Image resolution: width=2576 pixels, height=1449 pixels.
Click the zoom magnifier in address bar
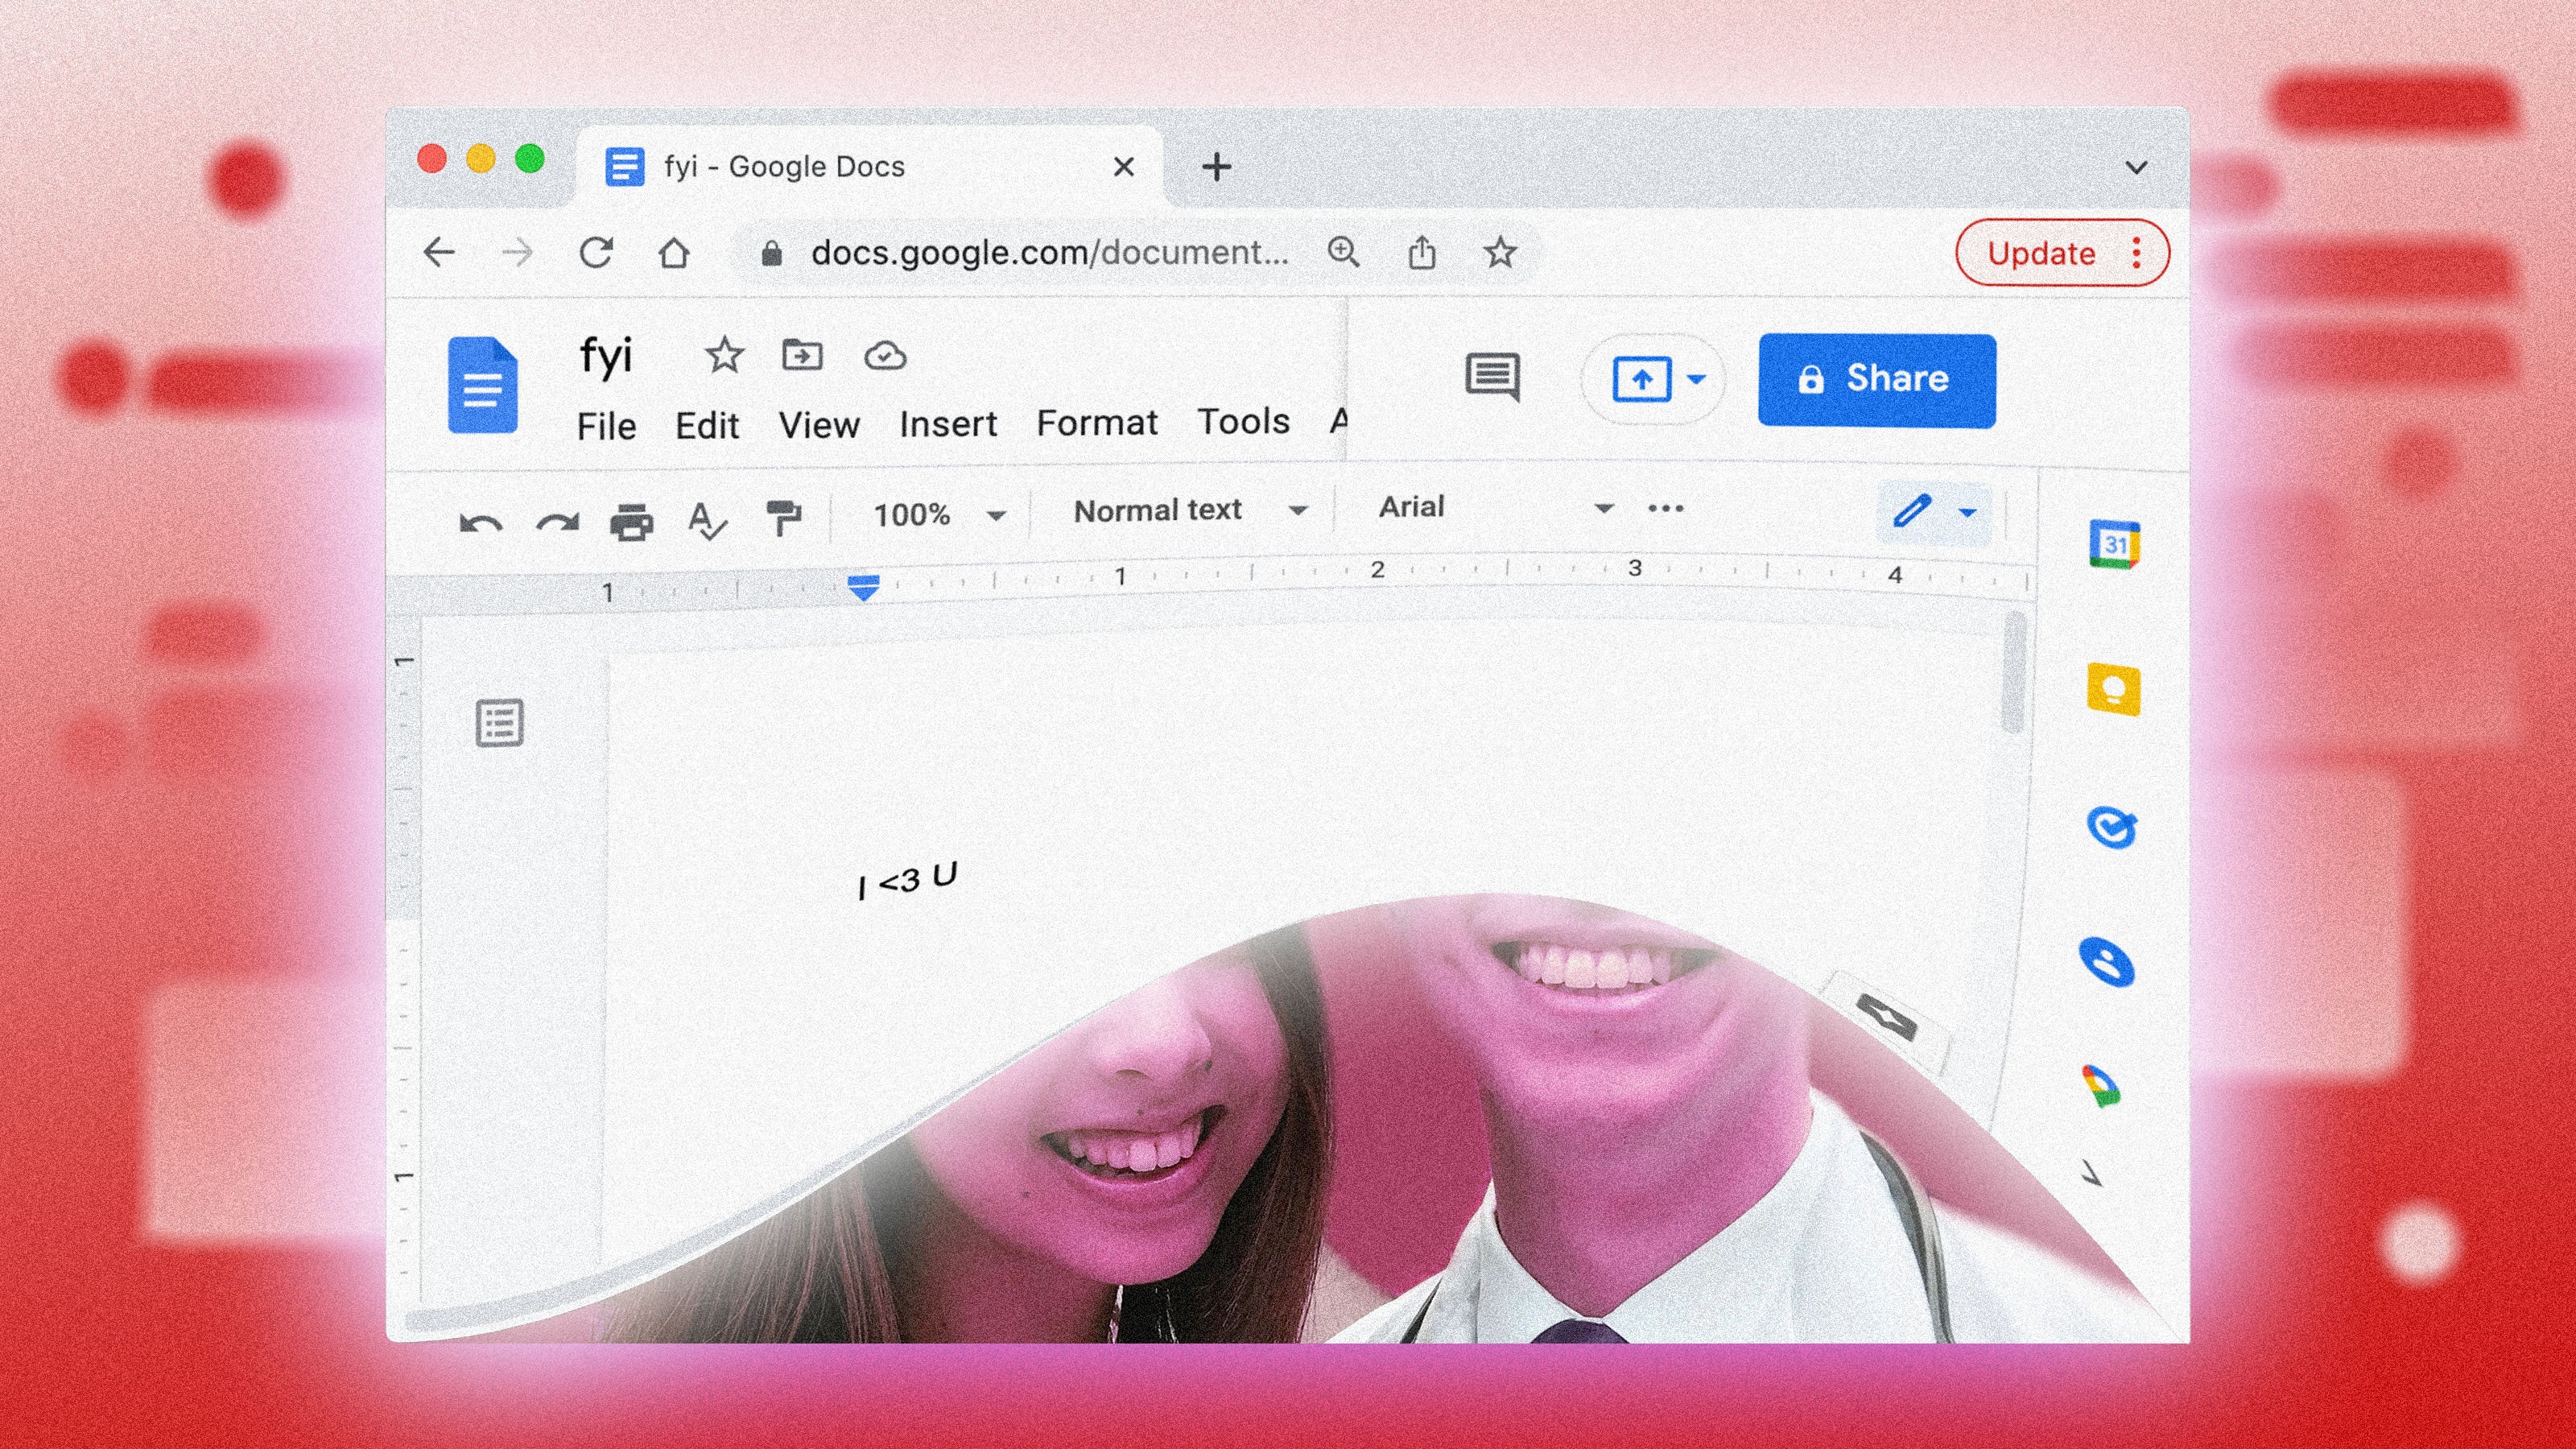tap(1343, 252)
